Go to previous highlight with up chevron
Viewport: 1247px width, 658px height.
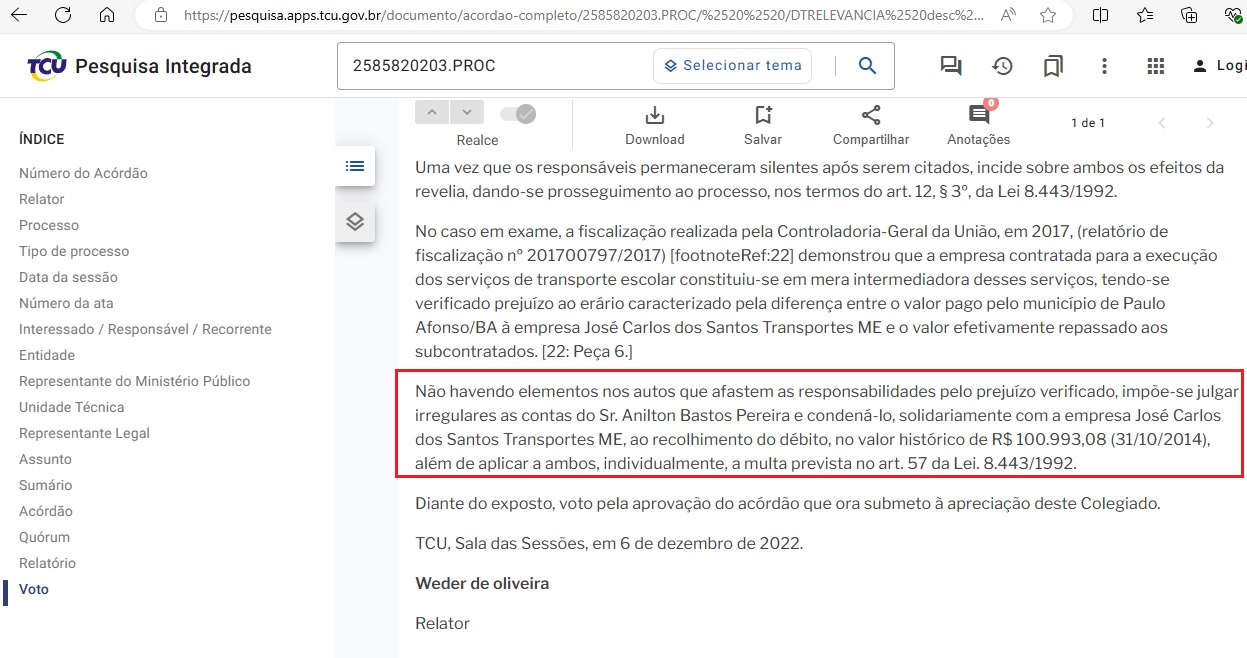pos(432,112)
